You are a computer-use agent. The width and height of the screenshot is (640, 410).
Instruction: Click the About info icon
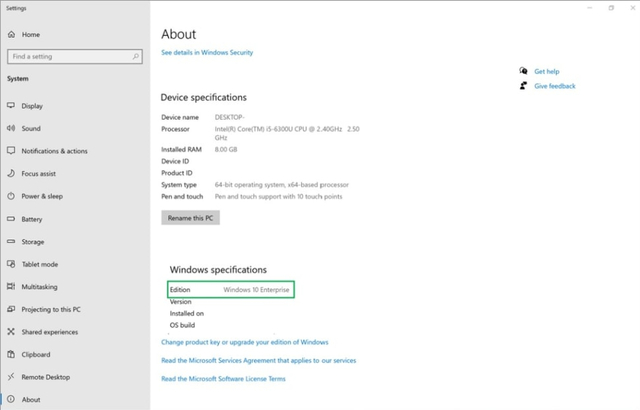coord(11,399)
